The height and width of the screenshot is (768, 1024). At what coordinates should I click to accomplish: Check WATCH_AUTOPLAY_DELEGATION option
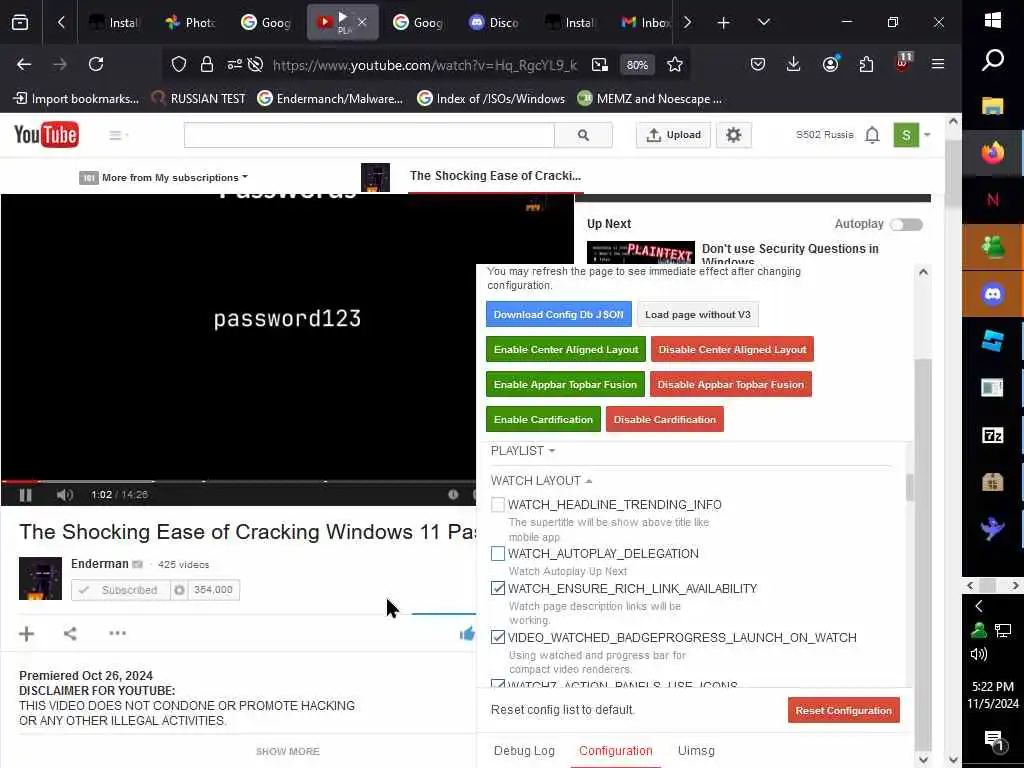coord(498,554)
